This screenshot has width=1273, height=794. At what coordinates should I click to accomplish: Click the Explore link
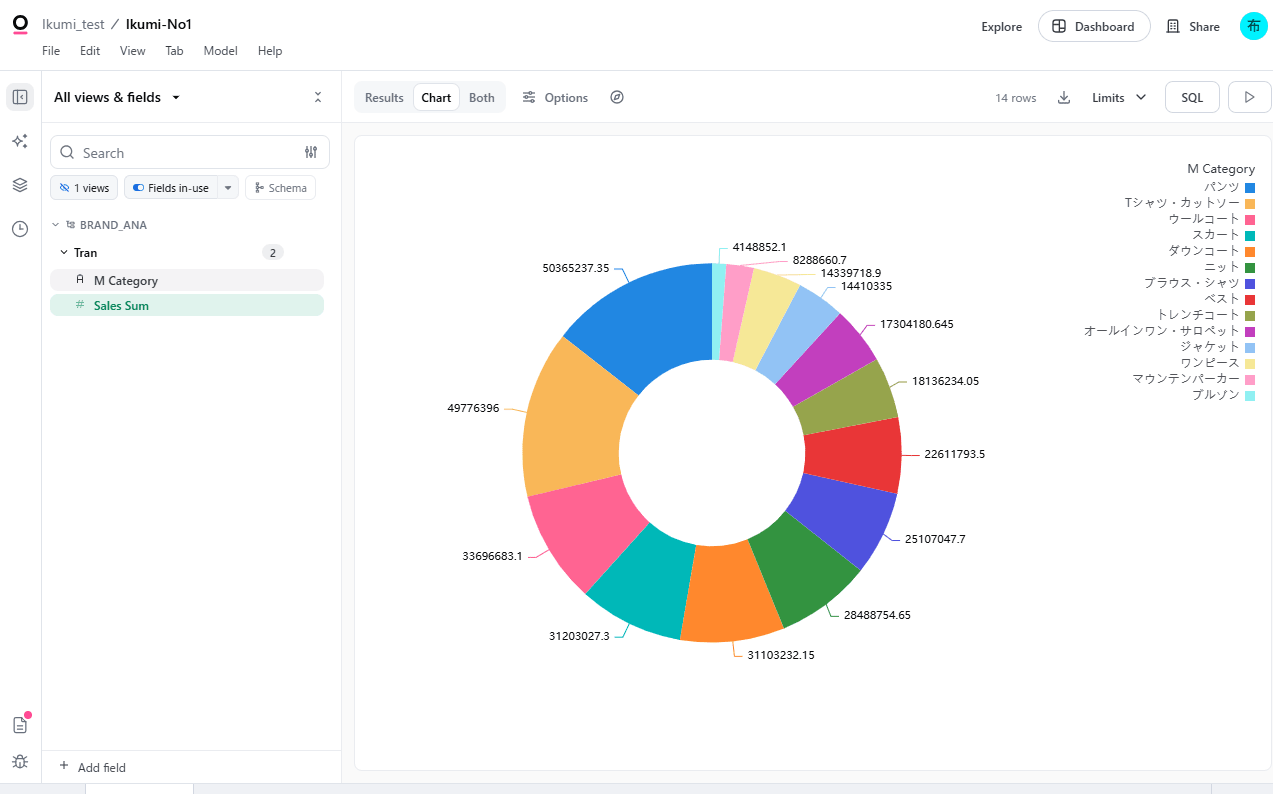(1001, 27)
